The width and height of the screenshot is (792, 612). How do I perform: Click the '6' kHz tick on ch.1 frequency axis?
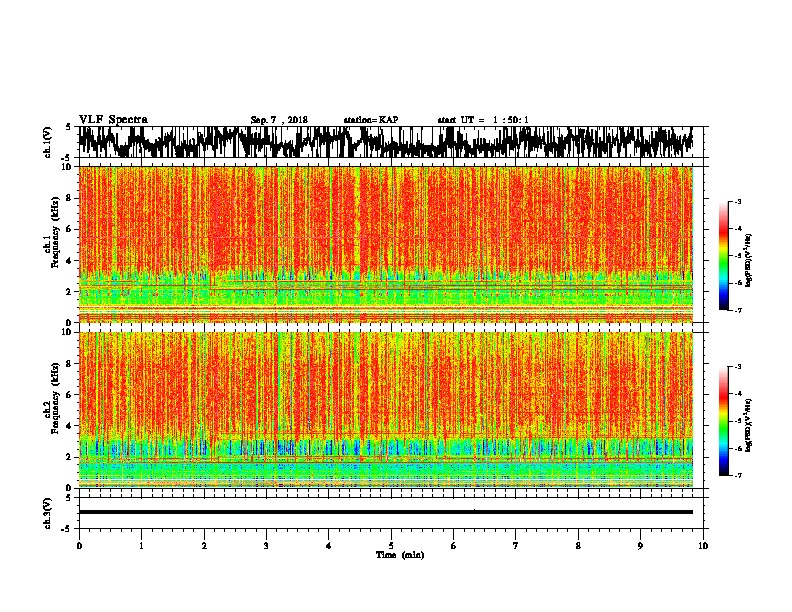pyautogui.click(x=70, y=229)
